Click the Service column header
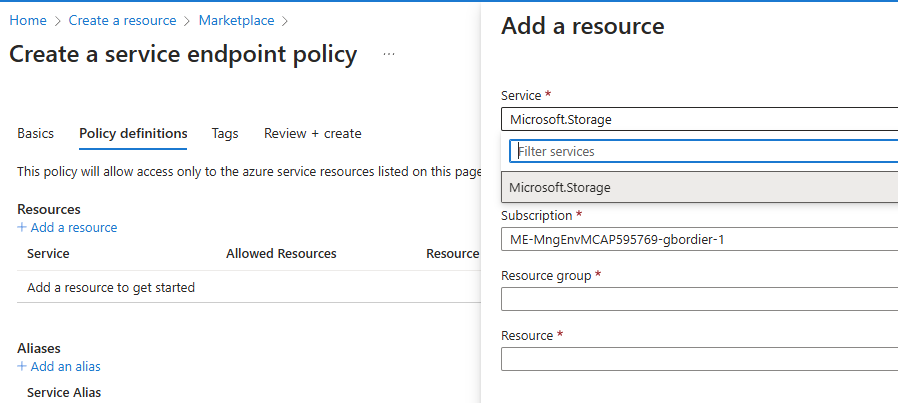The height and width of the screenshot is (403, 898). click(x=48, y=254)
